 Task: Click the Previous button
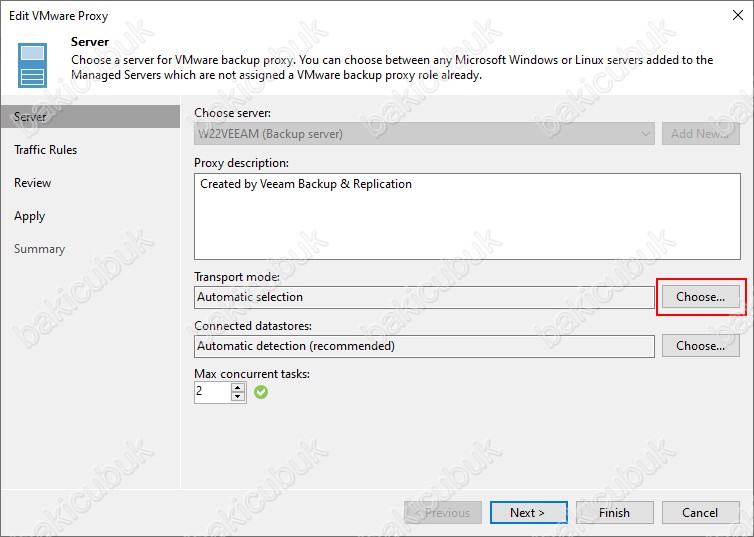click(x=443, y=513)
